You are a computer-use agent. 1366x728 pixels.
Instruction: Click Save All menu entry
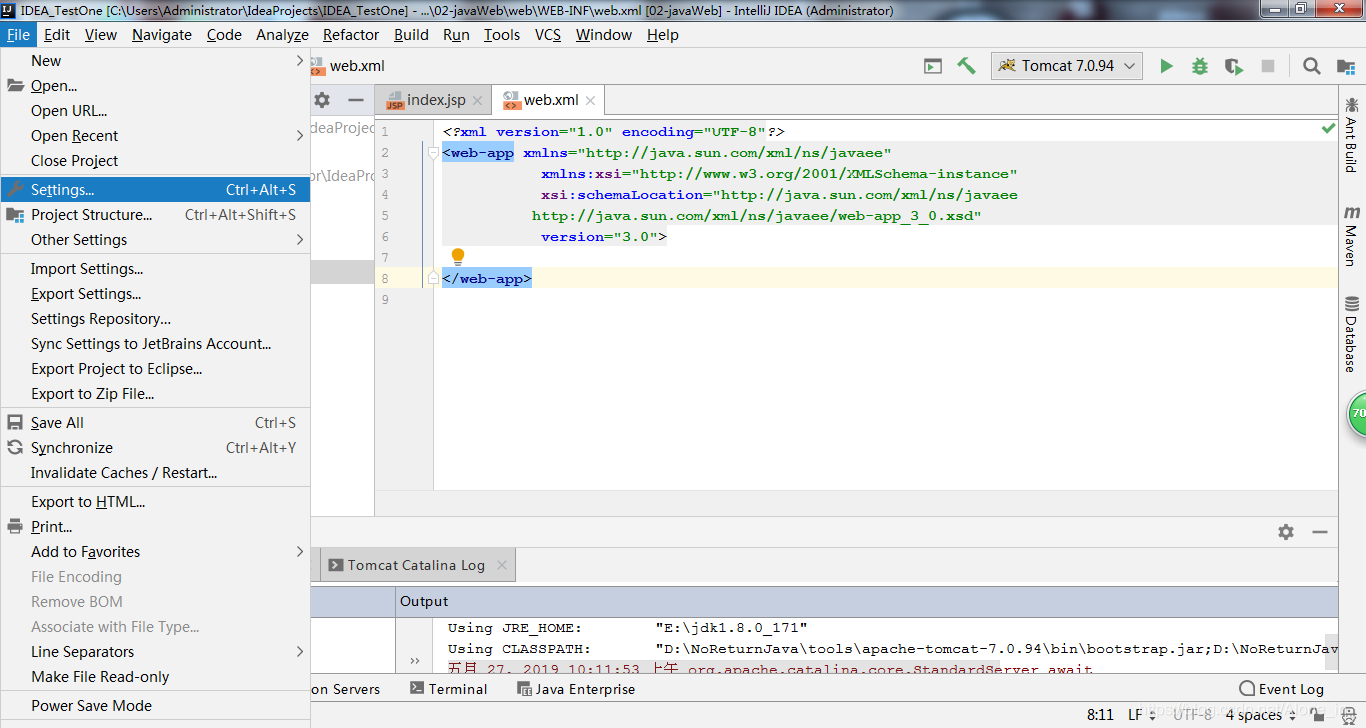[155, 423]
